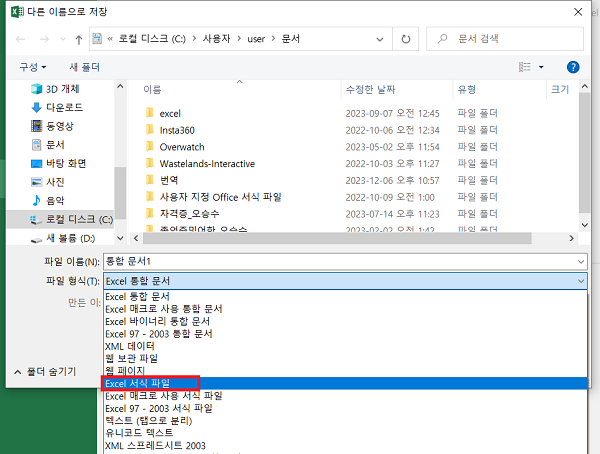600x454 pixels.
Task: Select XML 데이터 file format option
Action: pyautogui.click(x=131, y=346)
